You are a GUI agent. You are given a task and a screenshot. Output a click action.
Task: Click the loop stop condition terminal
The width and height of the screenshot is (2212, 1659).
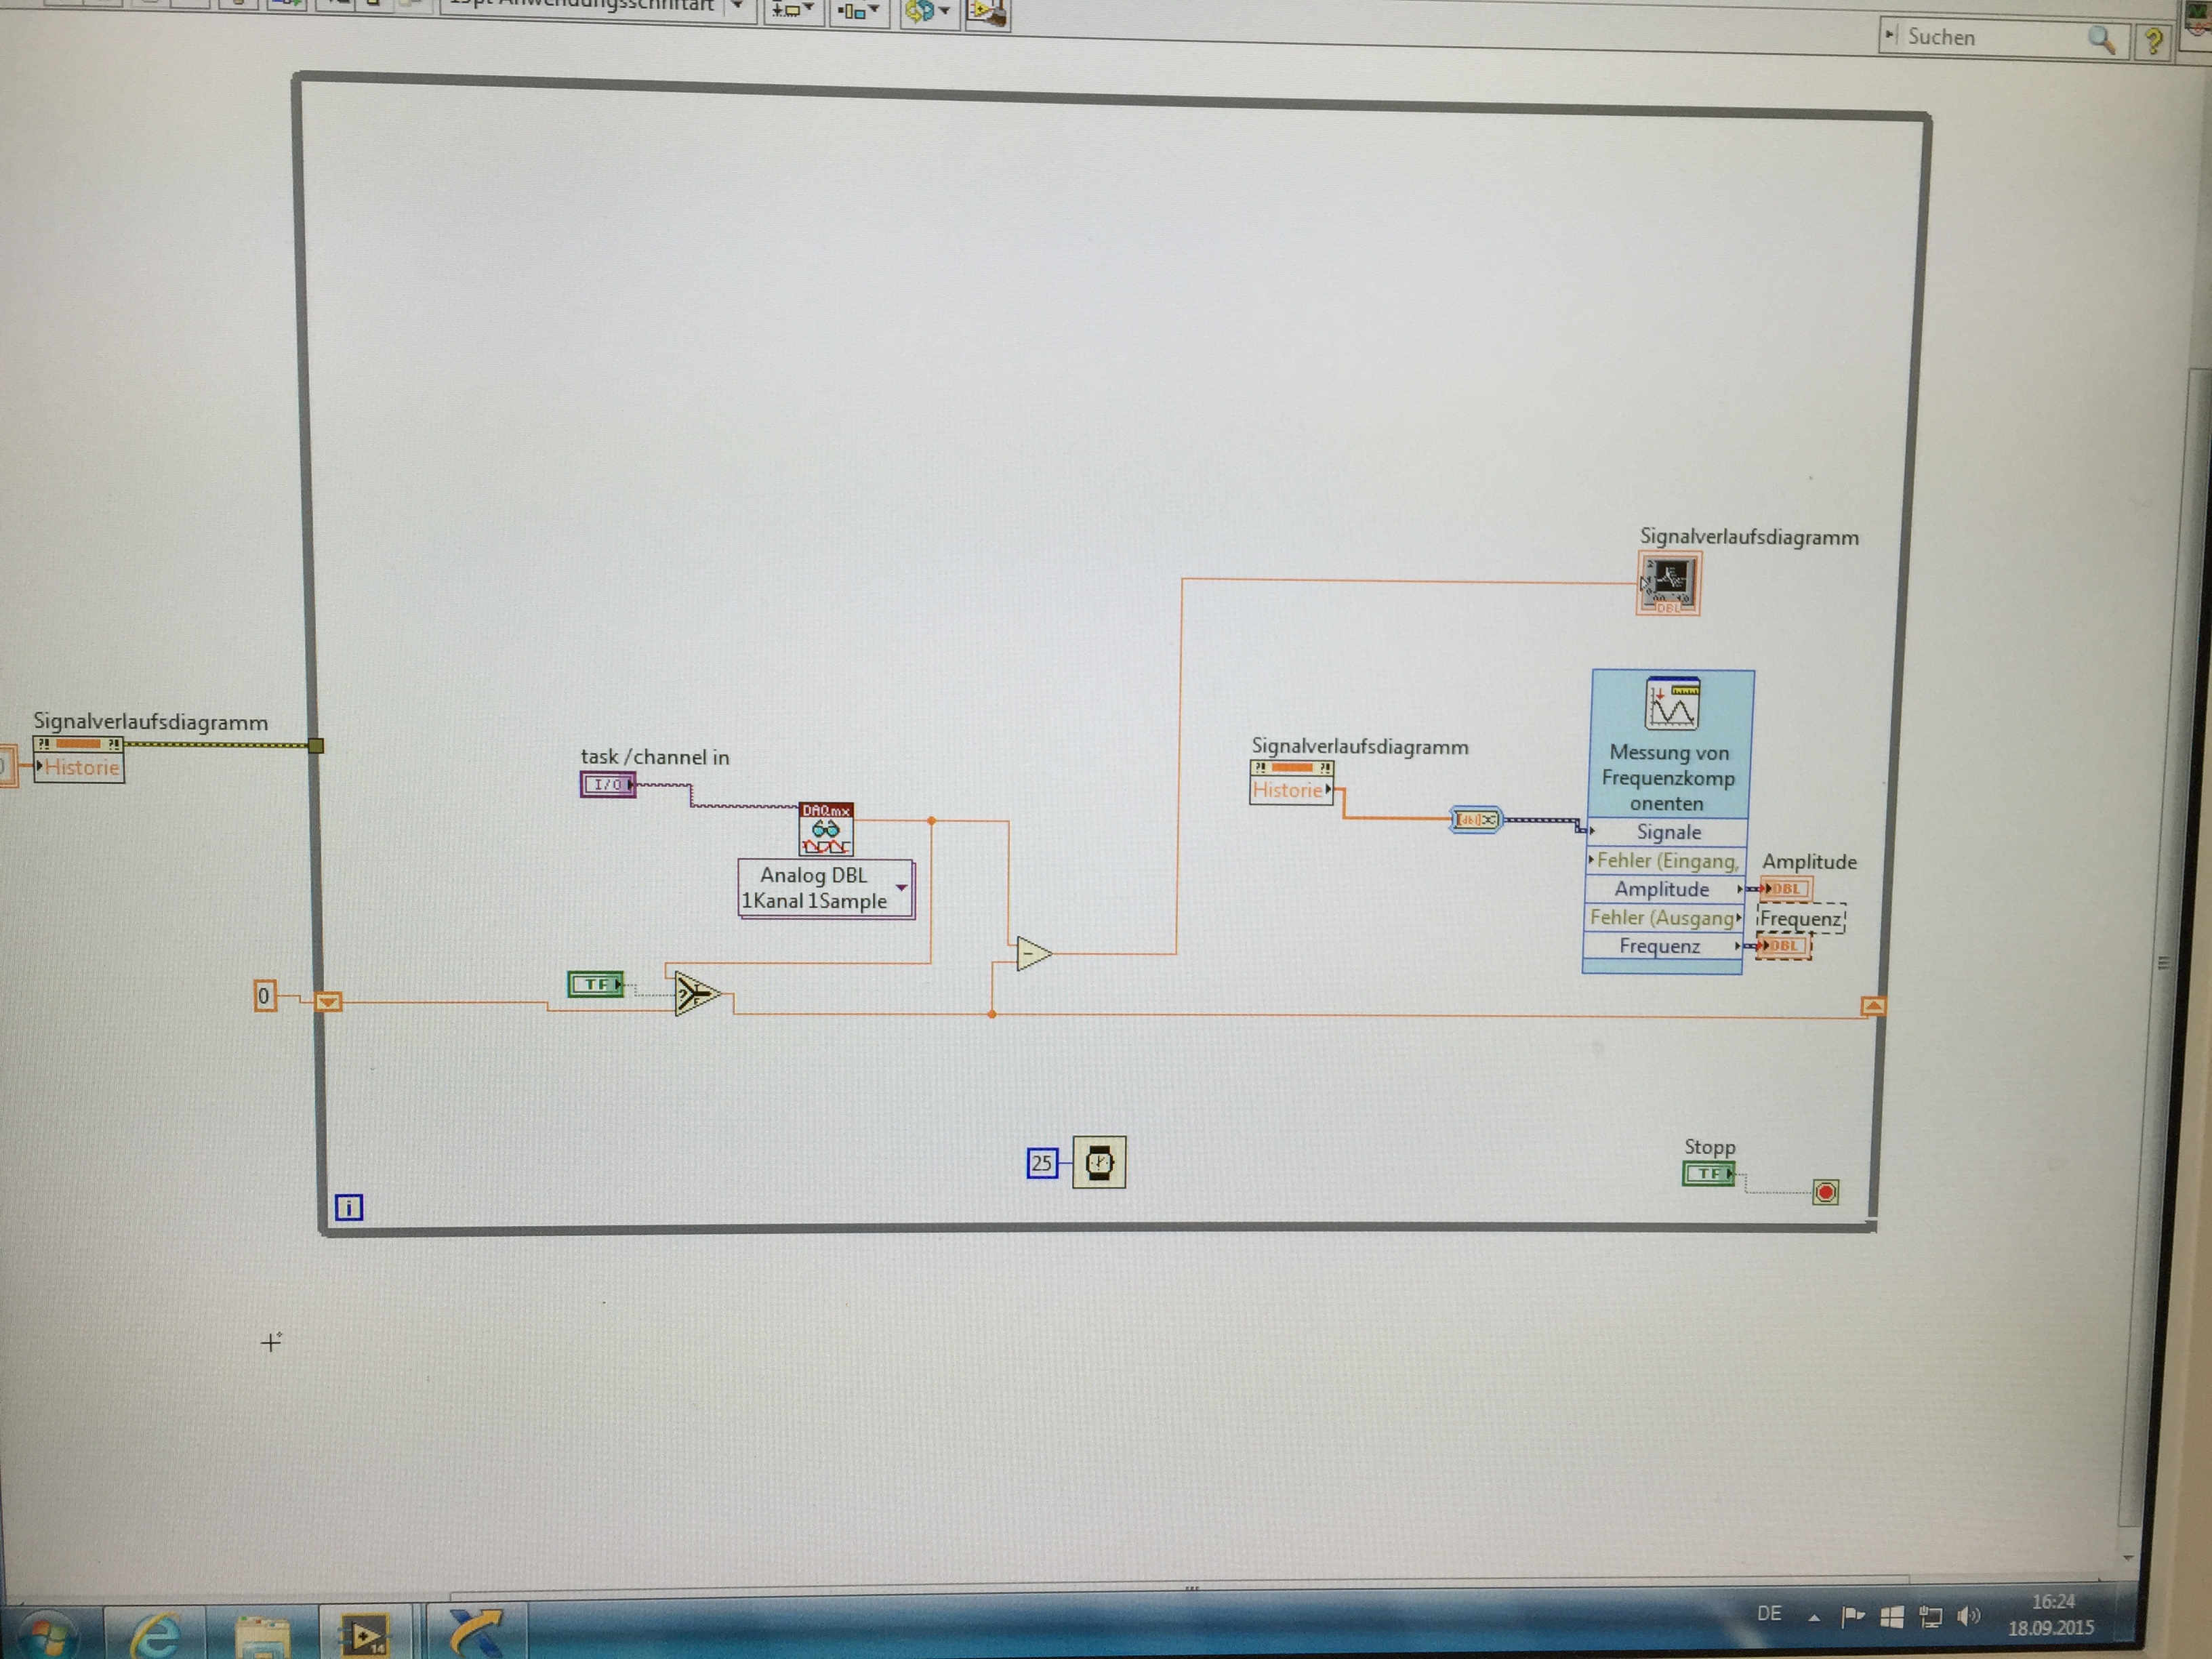(1825, 1192)
